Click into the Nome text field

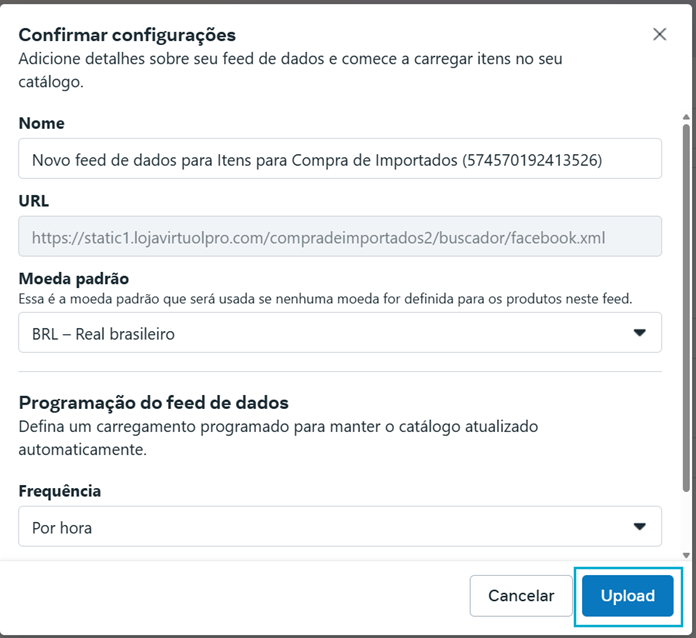pos(340,159)
